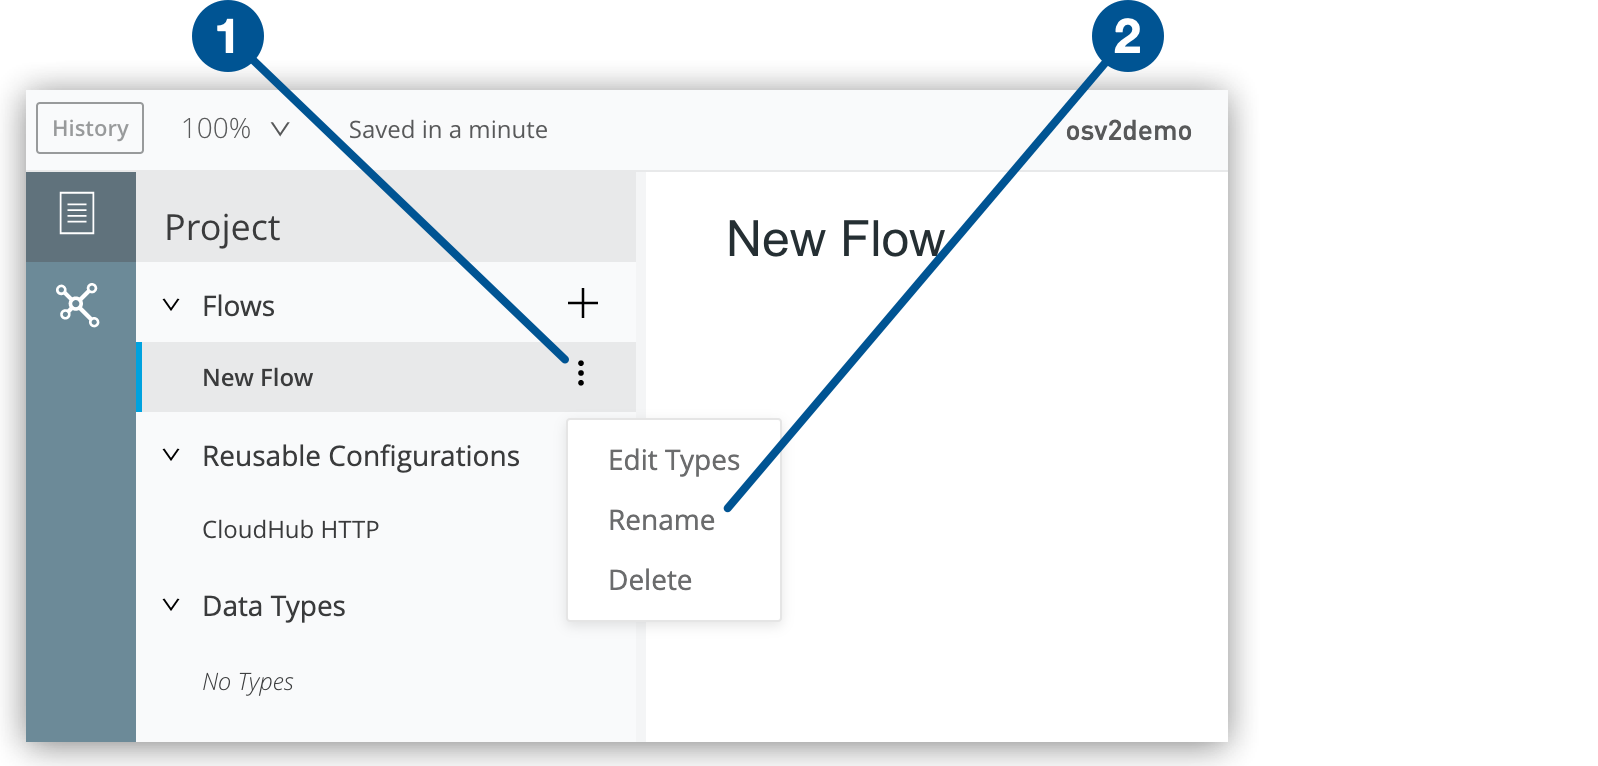Collapse Reusable Configurations section

pos(171,455)
